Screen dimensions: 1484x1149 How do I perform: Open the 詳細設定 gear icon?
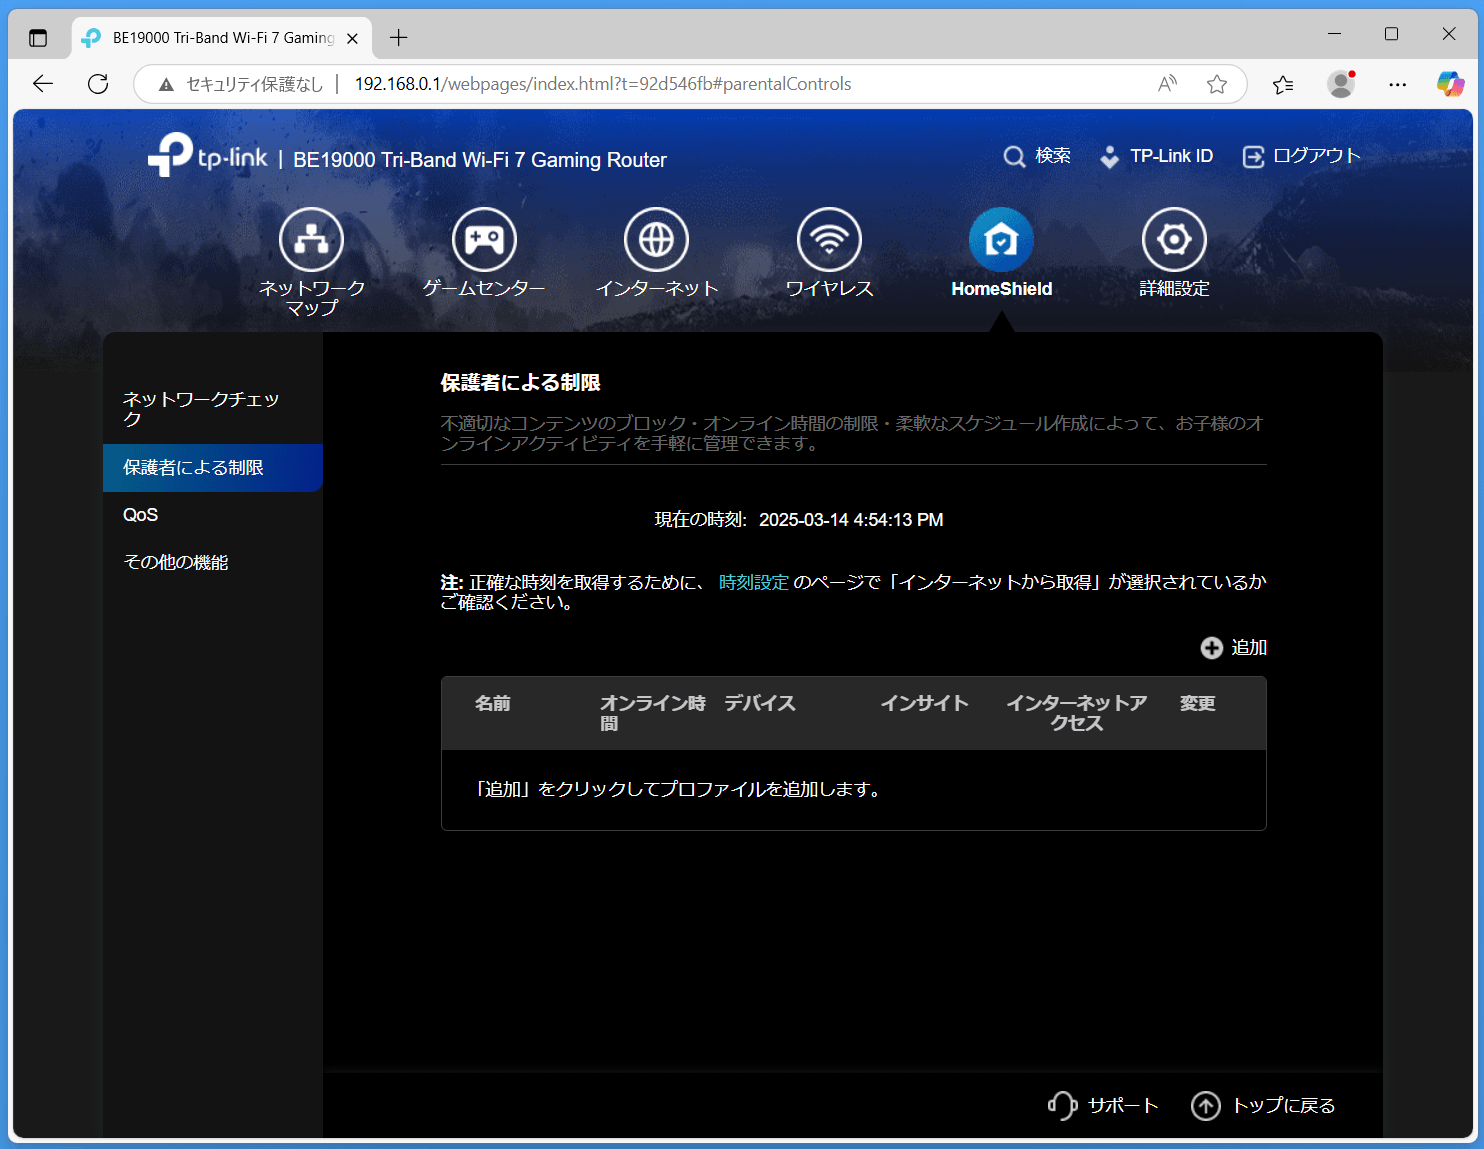[x=1174, y=239]
